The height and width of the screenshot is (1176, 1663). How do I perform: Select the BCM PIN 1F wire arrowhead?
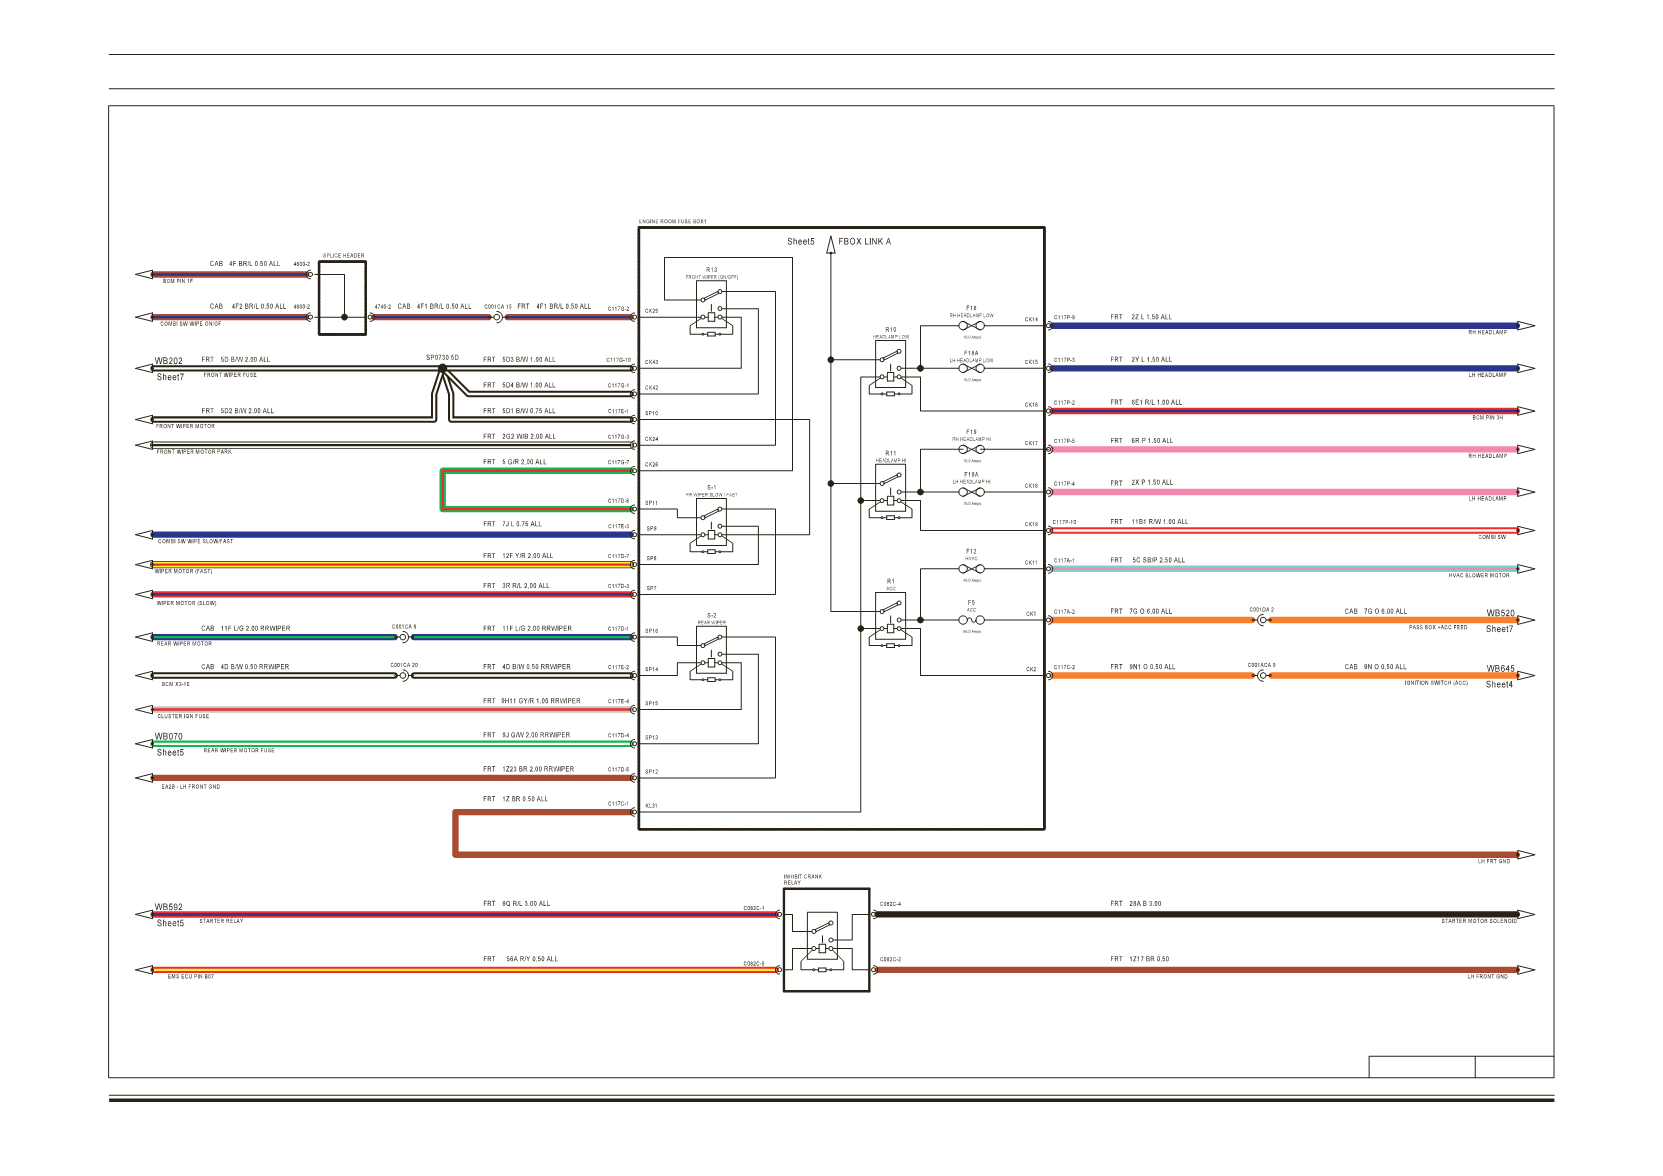click(144, 274)
